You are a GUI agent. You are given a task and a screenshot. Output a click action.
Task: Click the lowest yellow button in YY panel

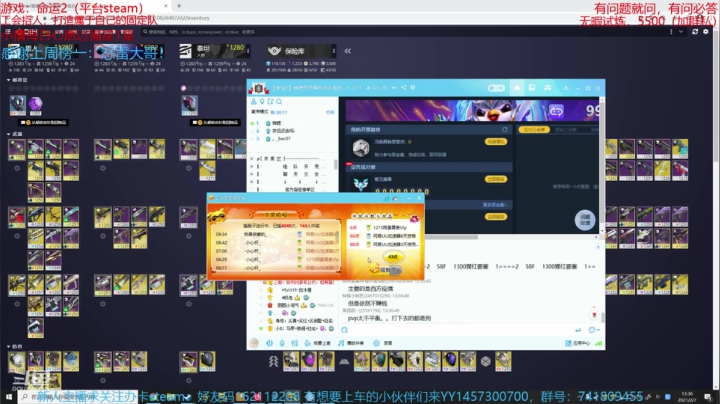[x=496, y=216]
